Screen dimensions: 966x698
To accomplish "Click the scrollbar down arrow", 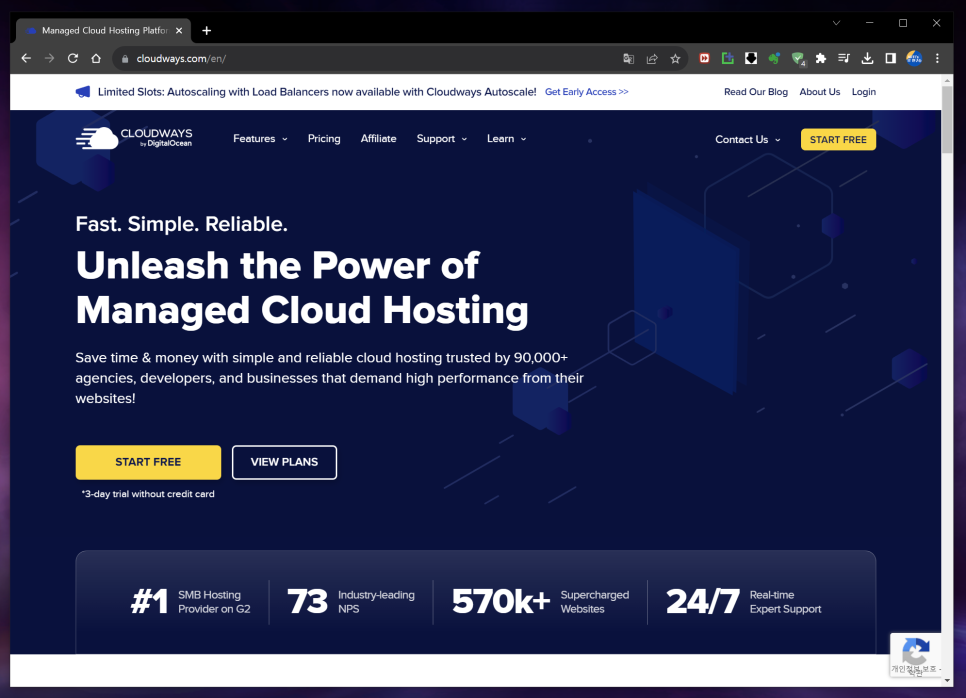I will 947,681.
